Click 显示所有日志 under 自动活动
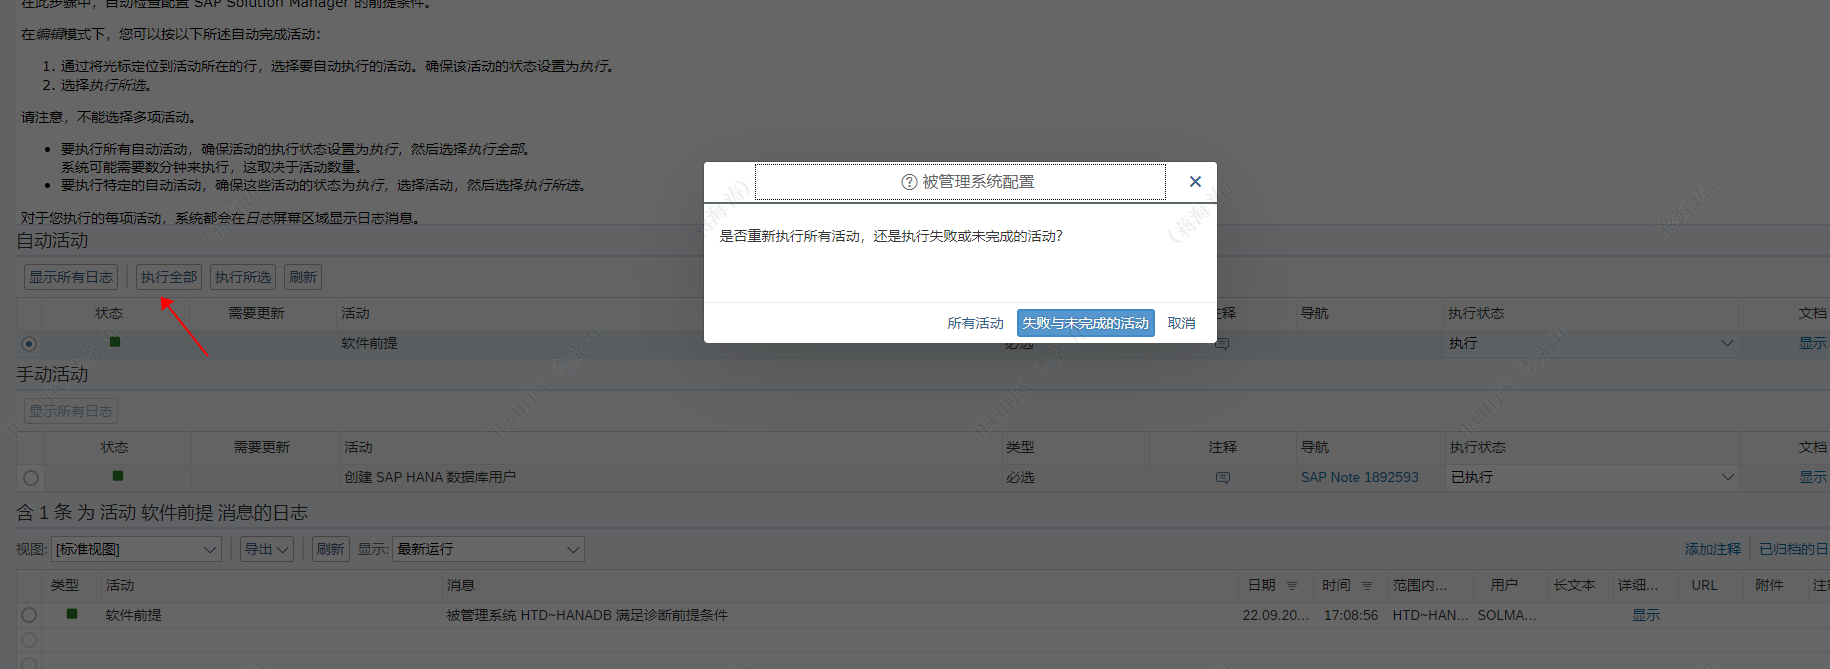Screen dimensions: 1830x669 71,277
